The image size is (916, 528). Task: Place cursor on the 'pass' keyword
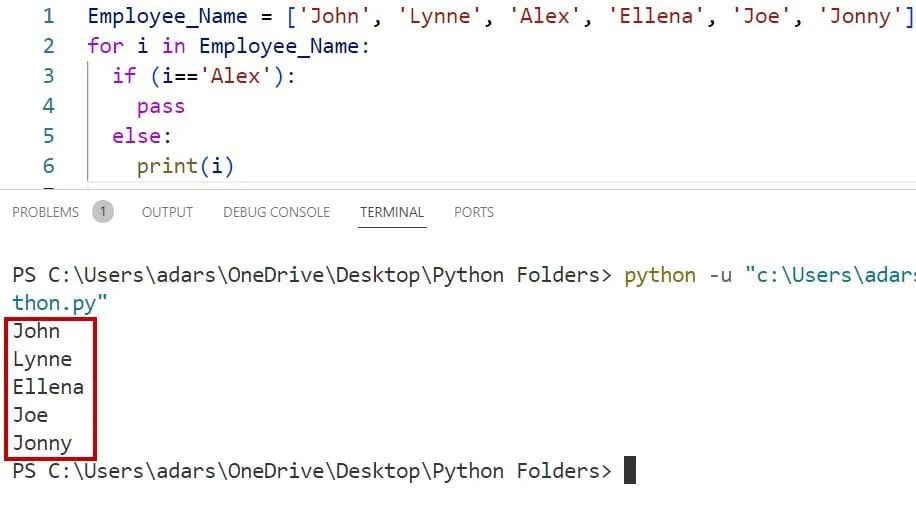(x=161, y=106)
